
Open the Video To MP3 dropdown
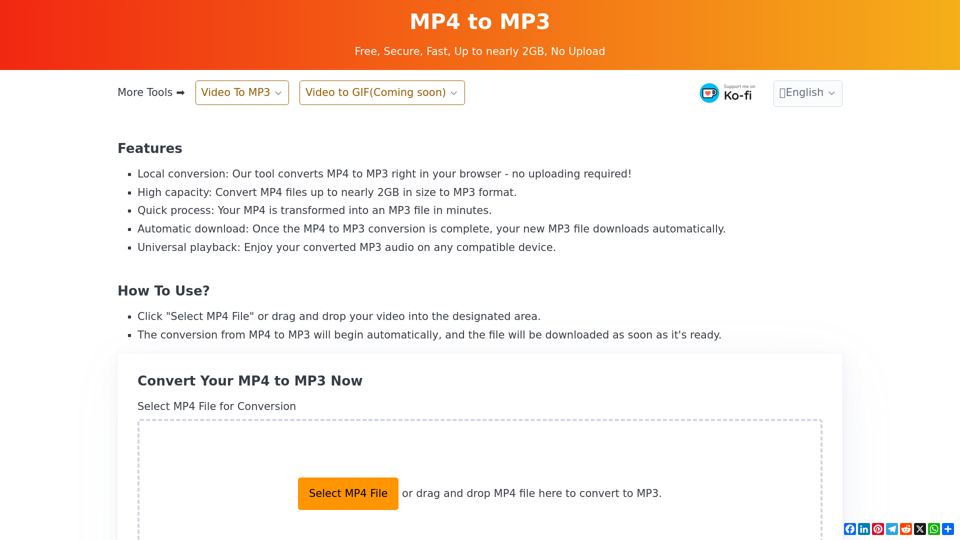[x=242, y=93]
